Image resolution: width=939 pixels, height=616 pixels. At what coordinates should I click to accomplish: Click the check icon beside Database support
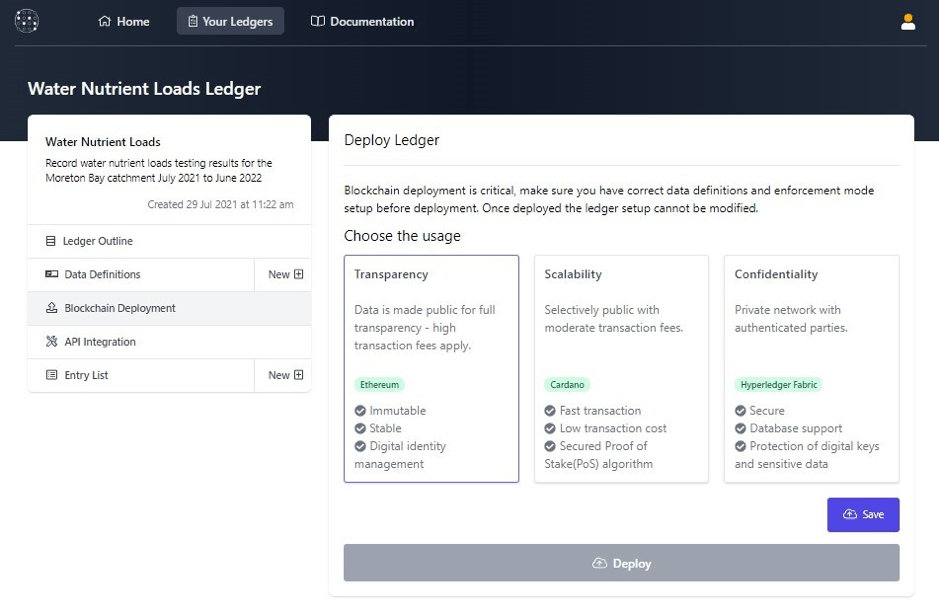(x=740, y=429)
